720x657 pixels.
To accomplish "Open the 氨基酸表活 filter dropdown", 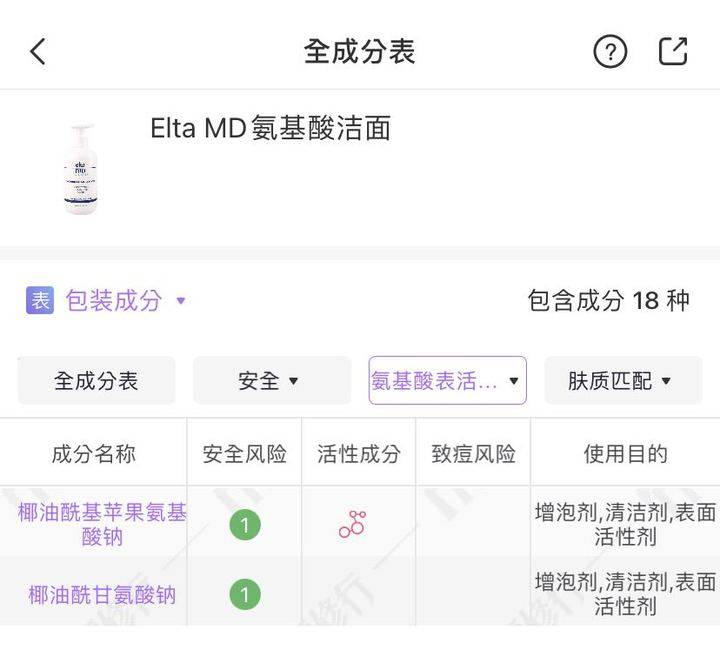I will [447, 381].
